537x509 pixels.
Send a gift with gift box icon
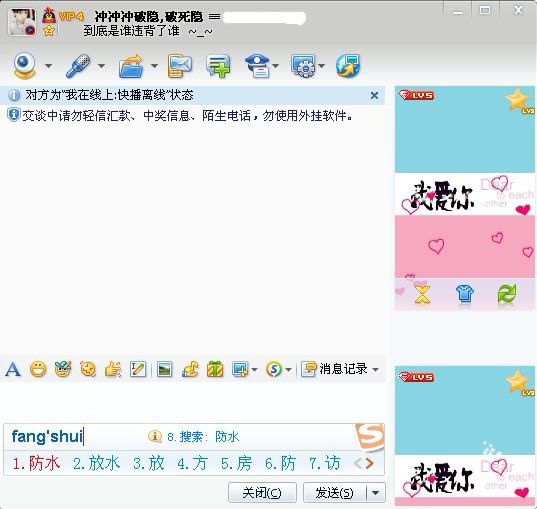pos(215,369)
